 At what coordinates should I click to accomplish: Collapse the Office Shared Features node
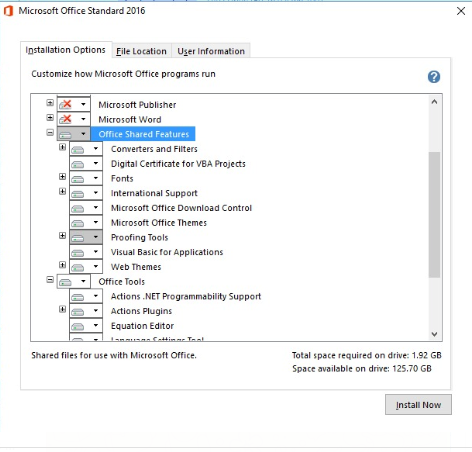[x=50, y=132]
